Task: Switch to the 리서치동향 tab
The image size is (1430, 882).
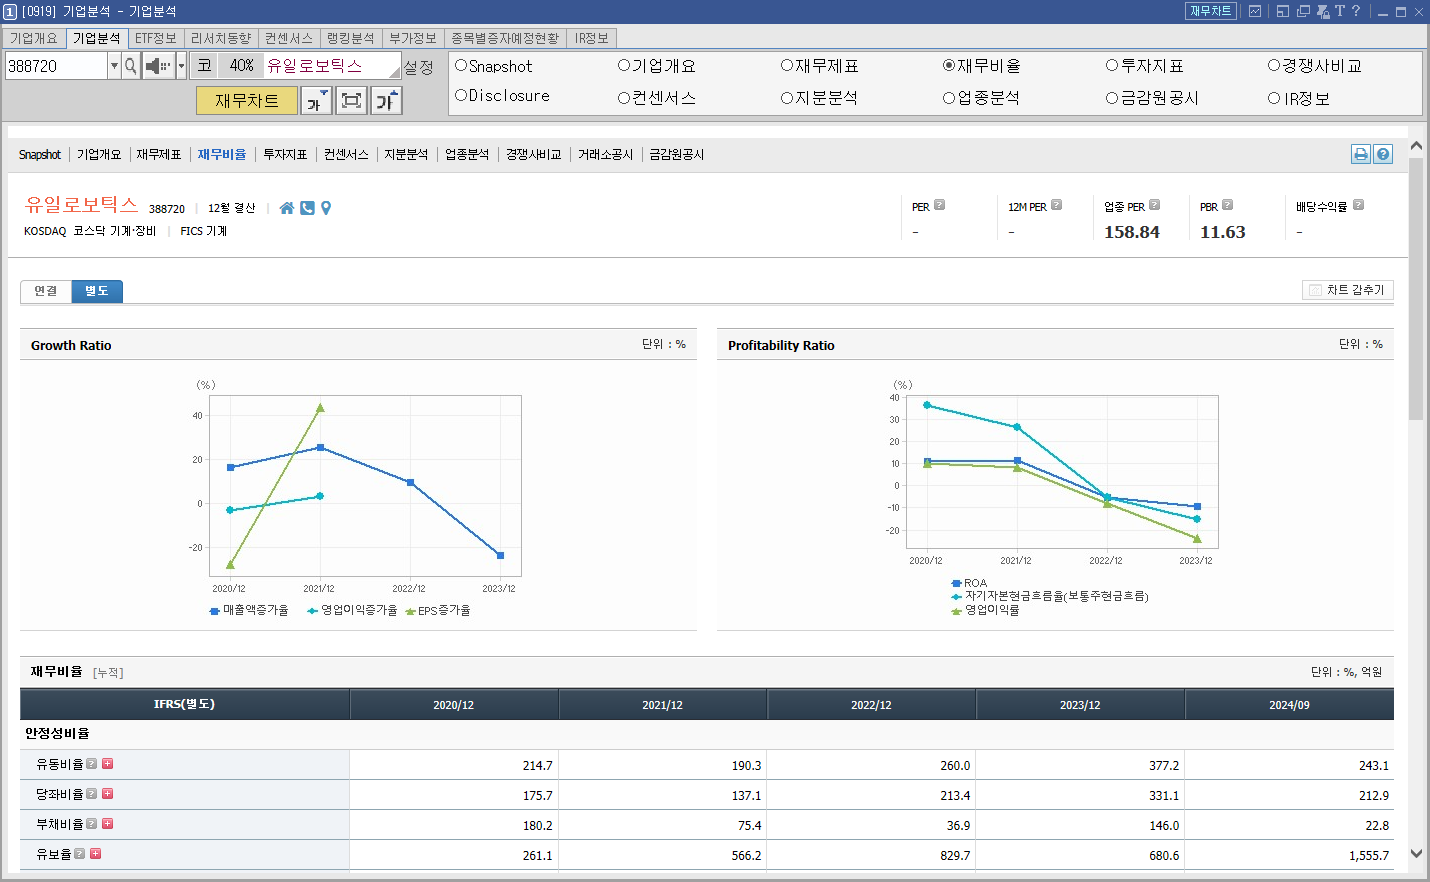Action: click(221, 38)
